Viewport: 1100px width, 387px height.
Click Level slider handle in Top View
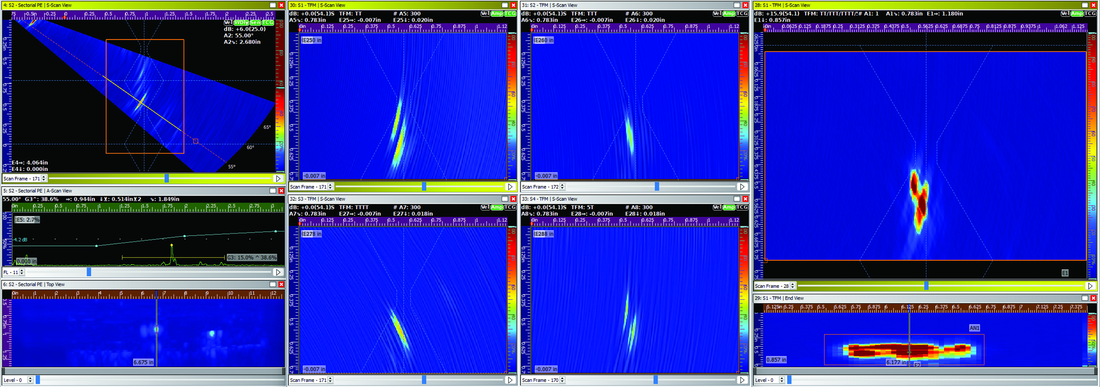coord(38,380)
